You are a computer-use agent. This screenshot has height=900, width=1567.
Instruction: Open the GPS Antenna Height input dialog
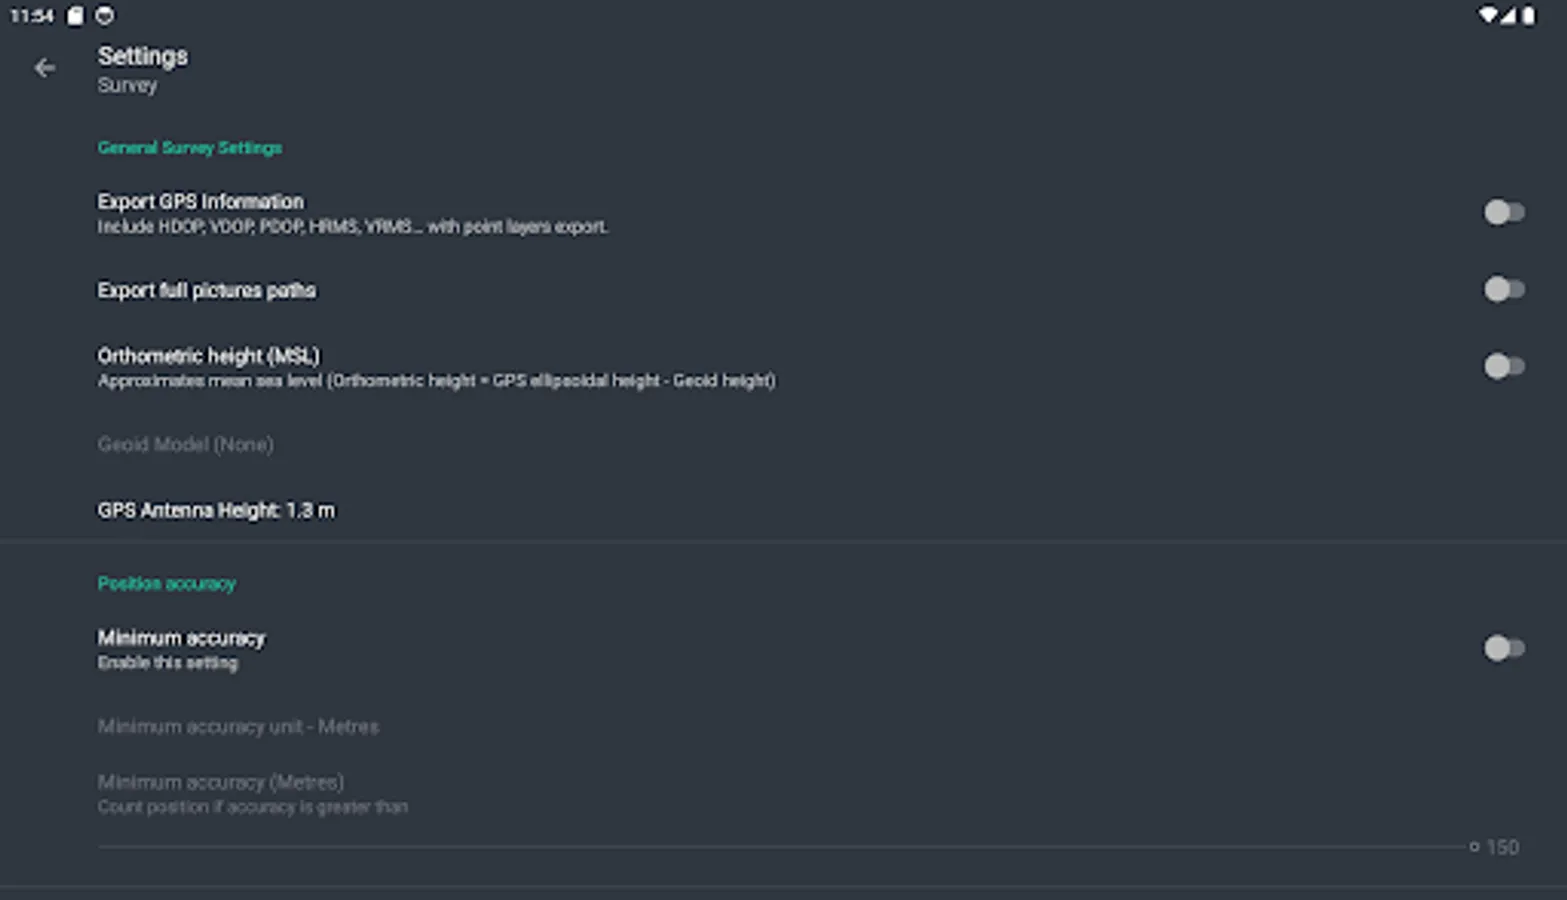[x=217, y=510]
